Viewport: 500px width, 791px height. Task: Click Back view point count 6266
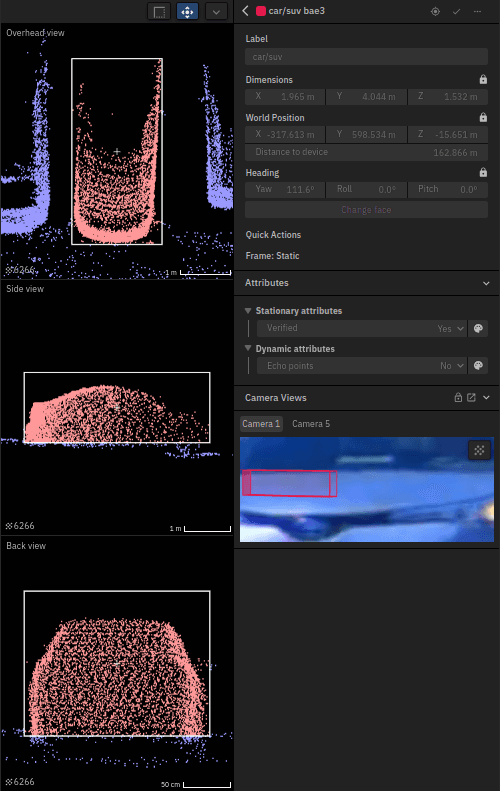(20, 781)
